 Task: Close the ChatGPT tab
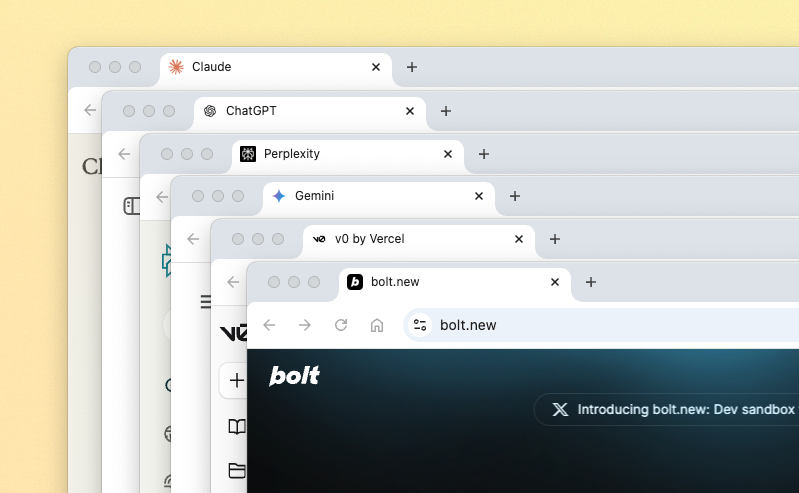tap(410, 111)
